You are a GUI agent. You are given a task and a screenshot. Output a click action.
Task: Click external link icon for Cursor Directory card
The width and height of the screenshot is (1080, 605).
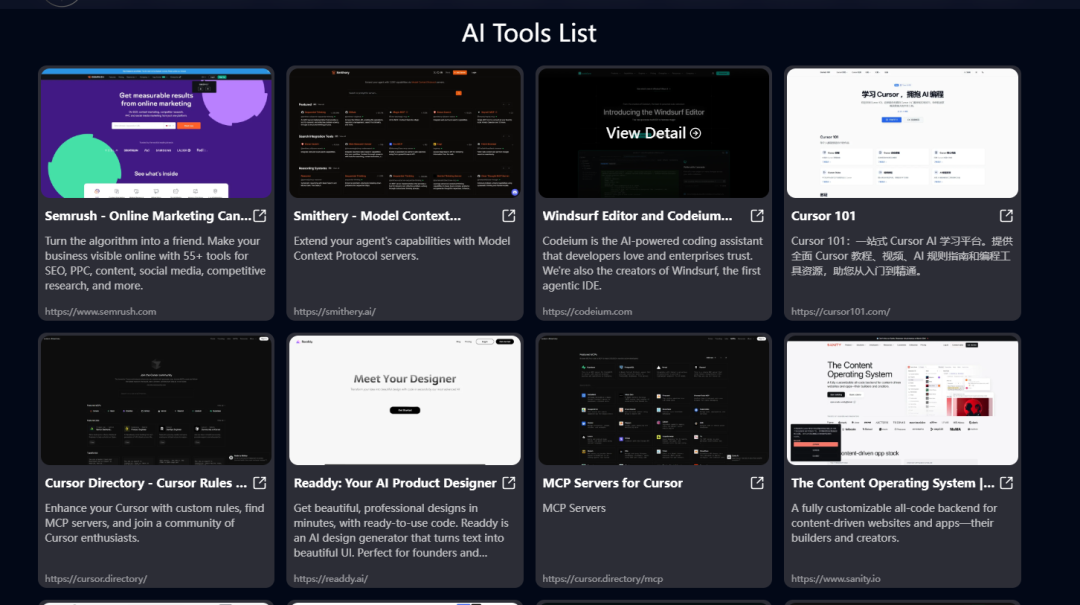click(x=260, y=483)
